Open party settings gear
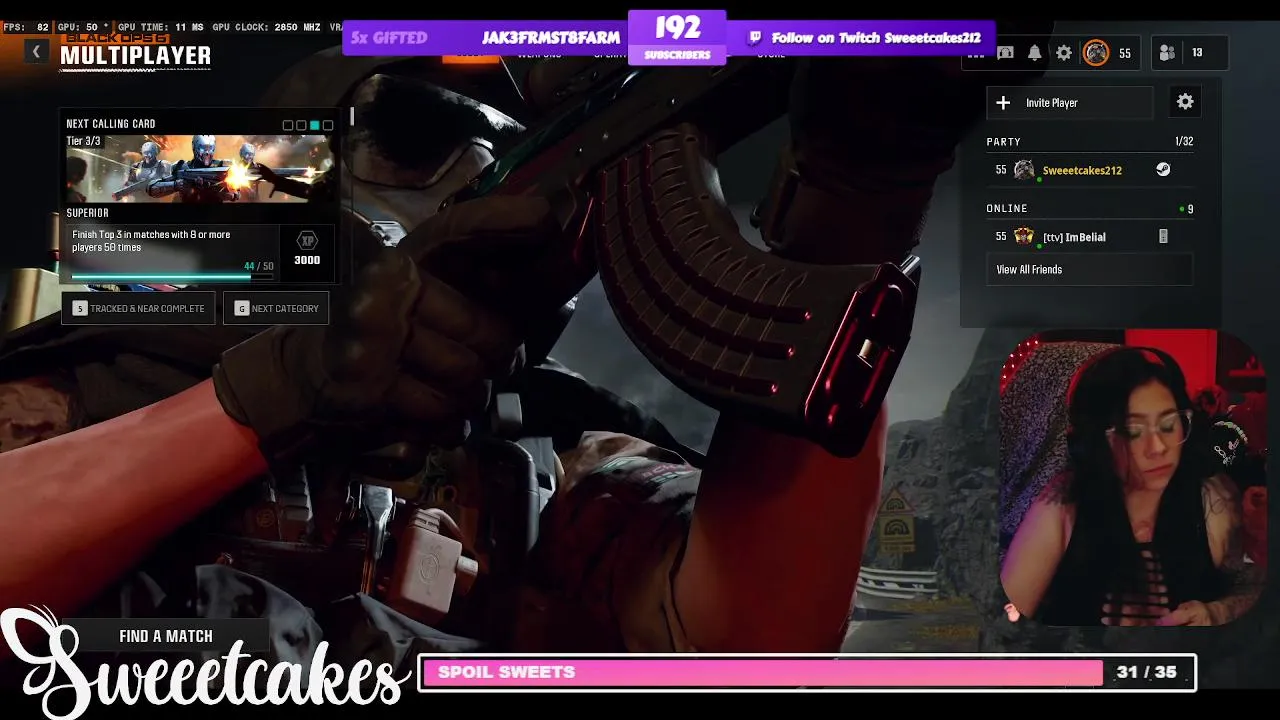The width and height of the screenshot is (1280, 720). [x=1185, y=101]
